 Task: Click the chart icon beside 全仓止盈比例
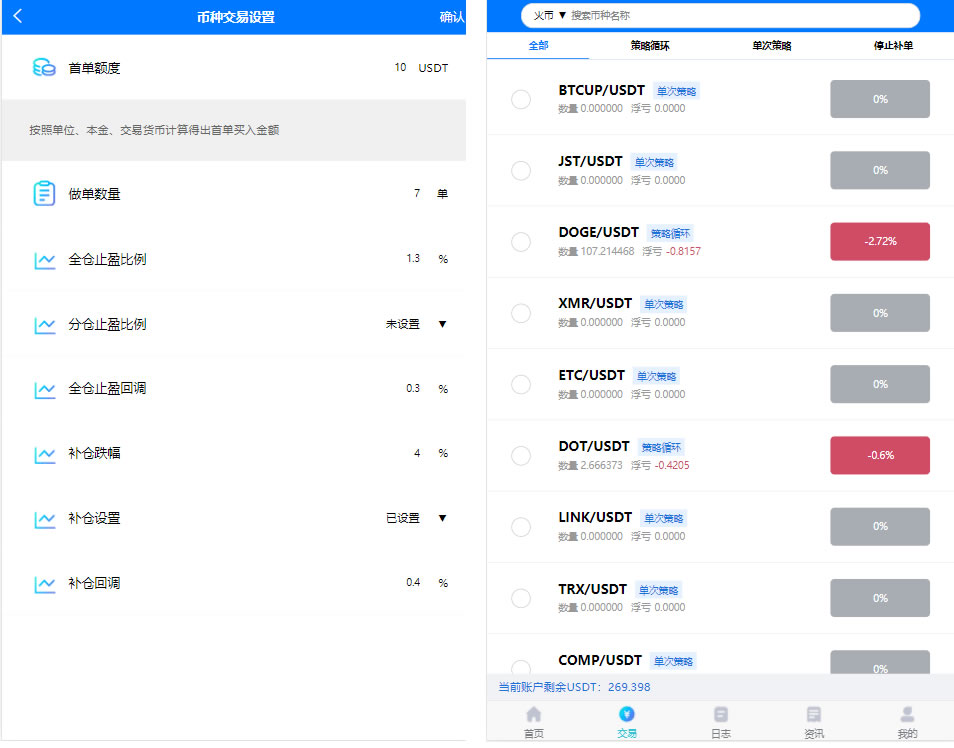[x=42, y=258]
